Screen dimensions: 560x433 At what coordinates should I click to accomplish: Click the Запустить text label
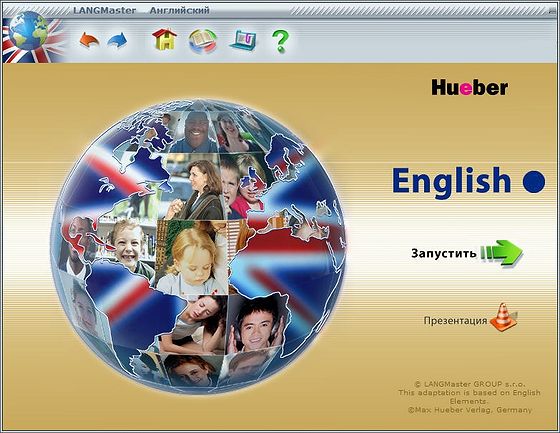point(444,253)
